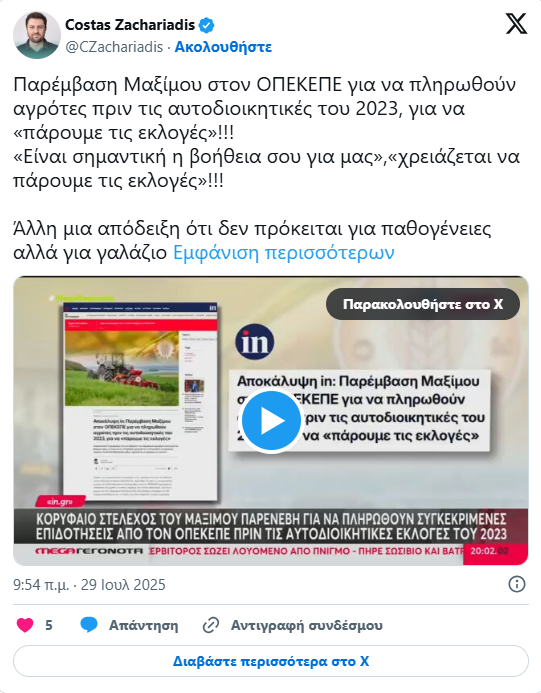This screenshot has height=693, width=541.
Task: Play the embedded video
Action: [x=271, y=421]
